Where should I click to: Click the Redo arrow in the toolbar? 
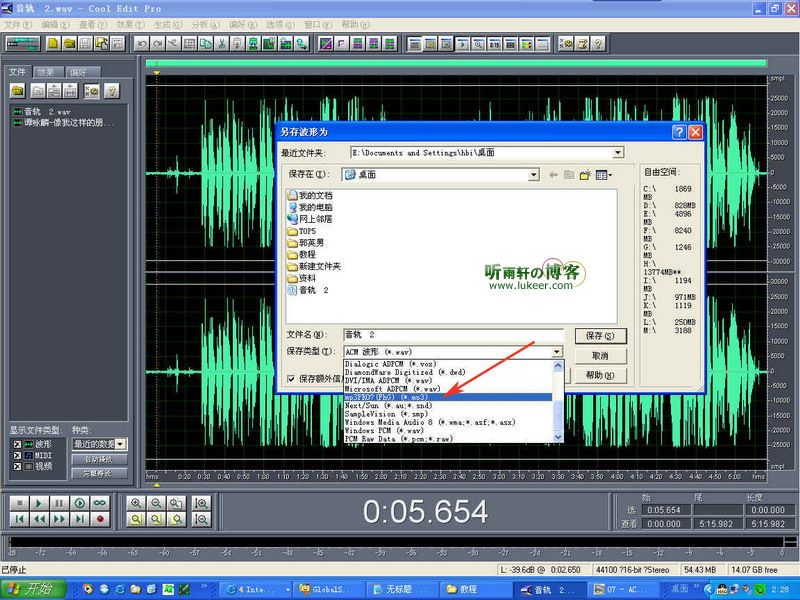pyautogui.click(x=157, y=44)
